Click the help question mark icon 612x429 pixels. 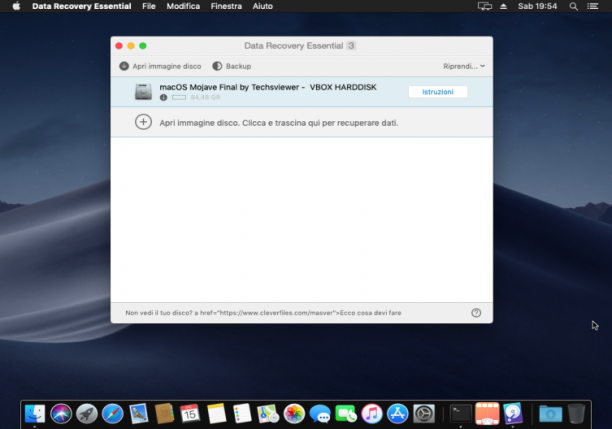[x=476, y=313]
